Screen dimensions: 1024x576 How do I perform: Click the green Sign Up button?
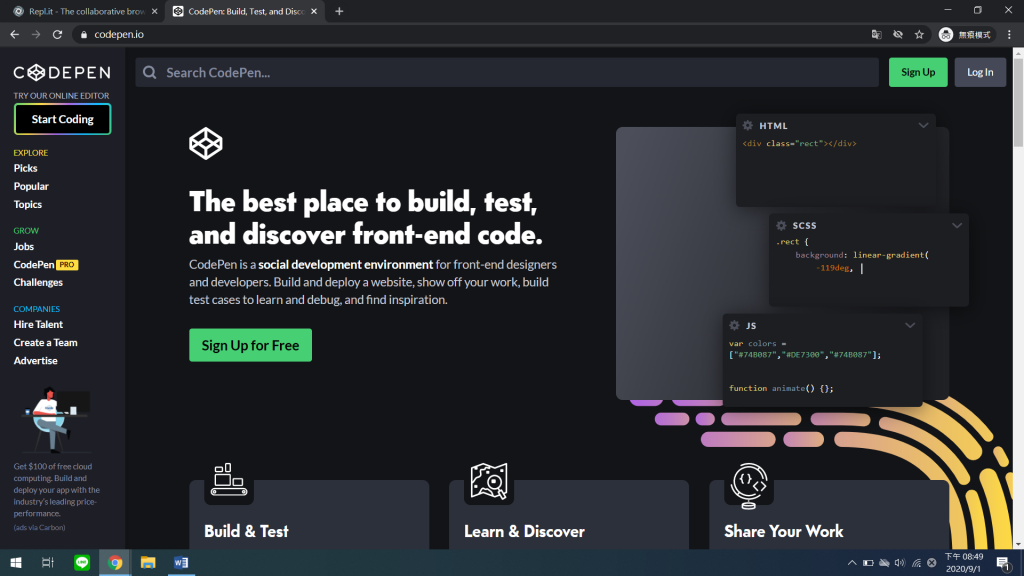click(918, 72)
